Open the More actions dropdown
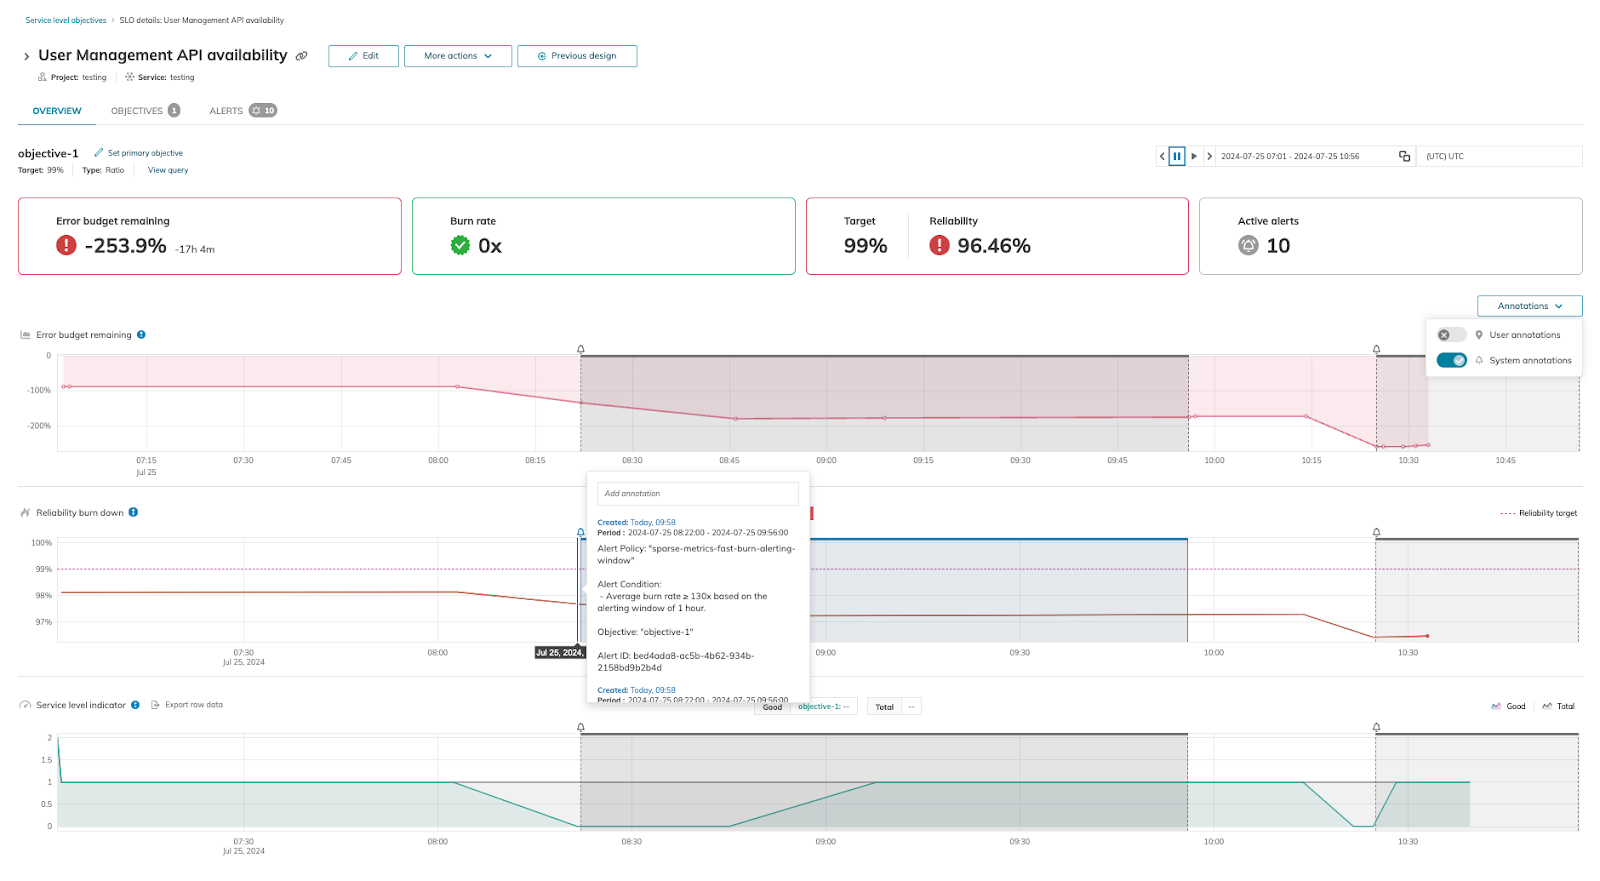 tap(458, 56)
